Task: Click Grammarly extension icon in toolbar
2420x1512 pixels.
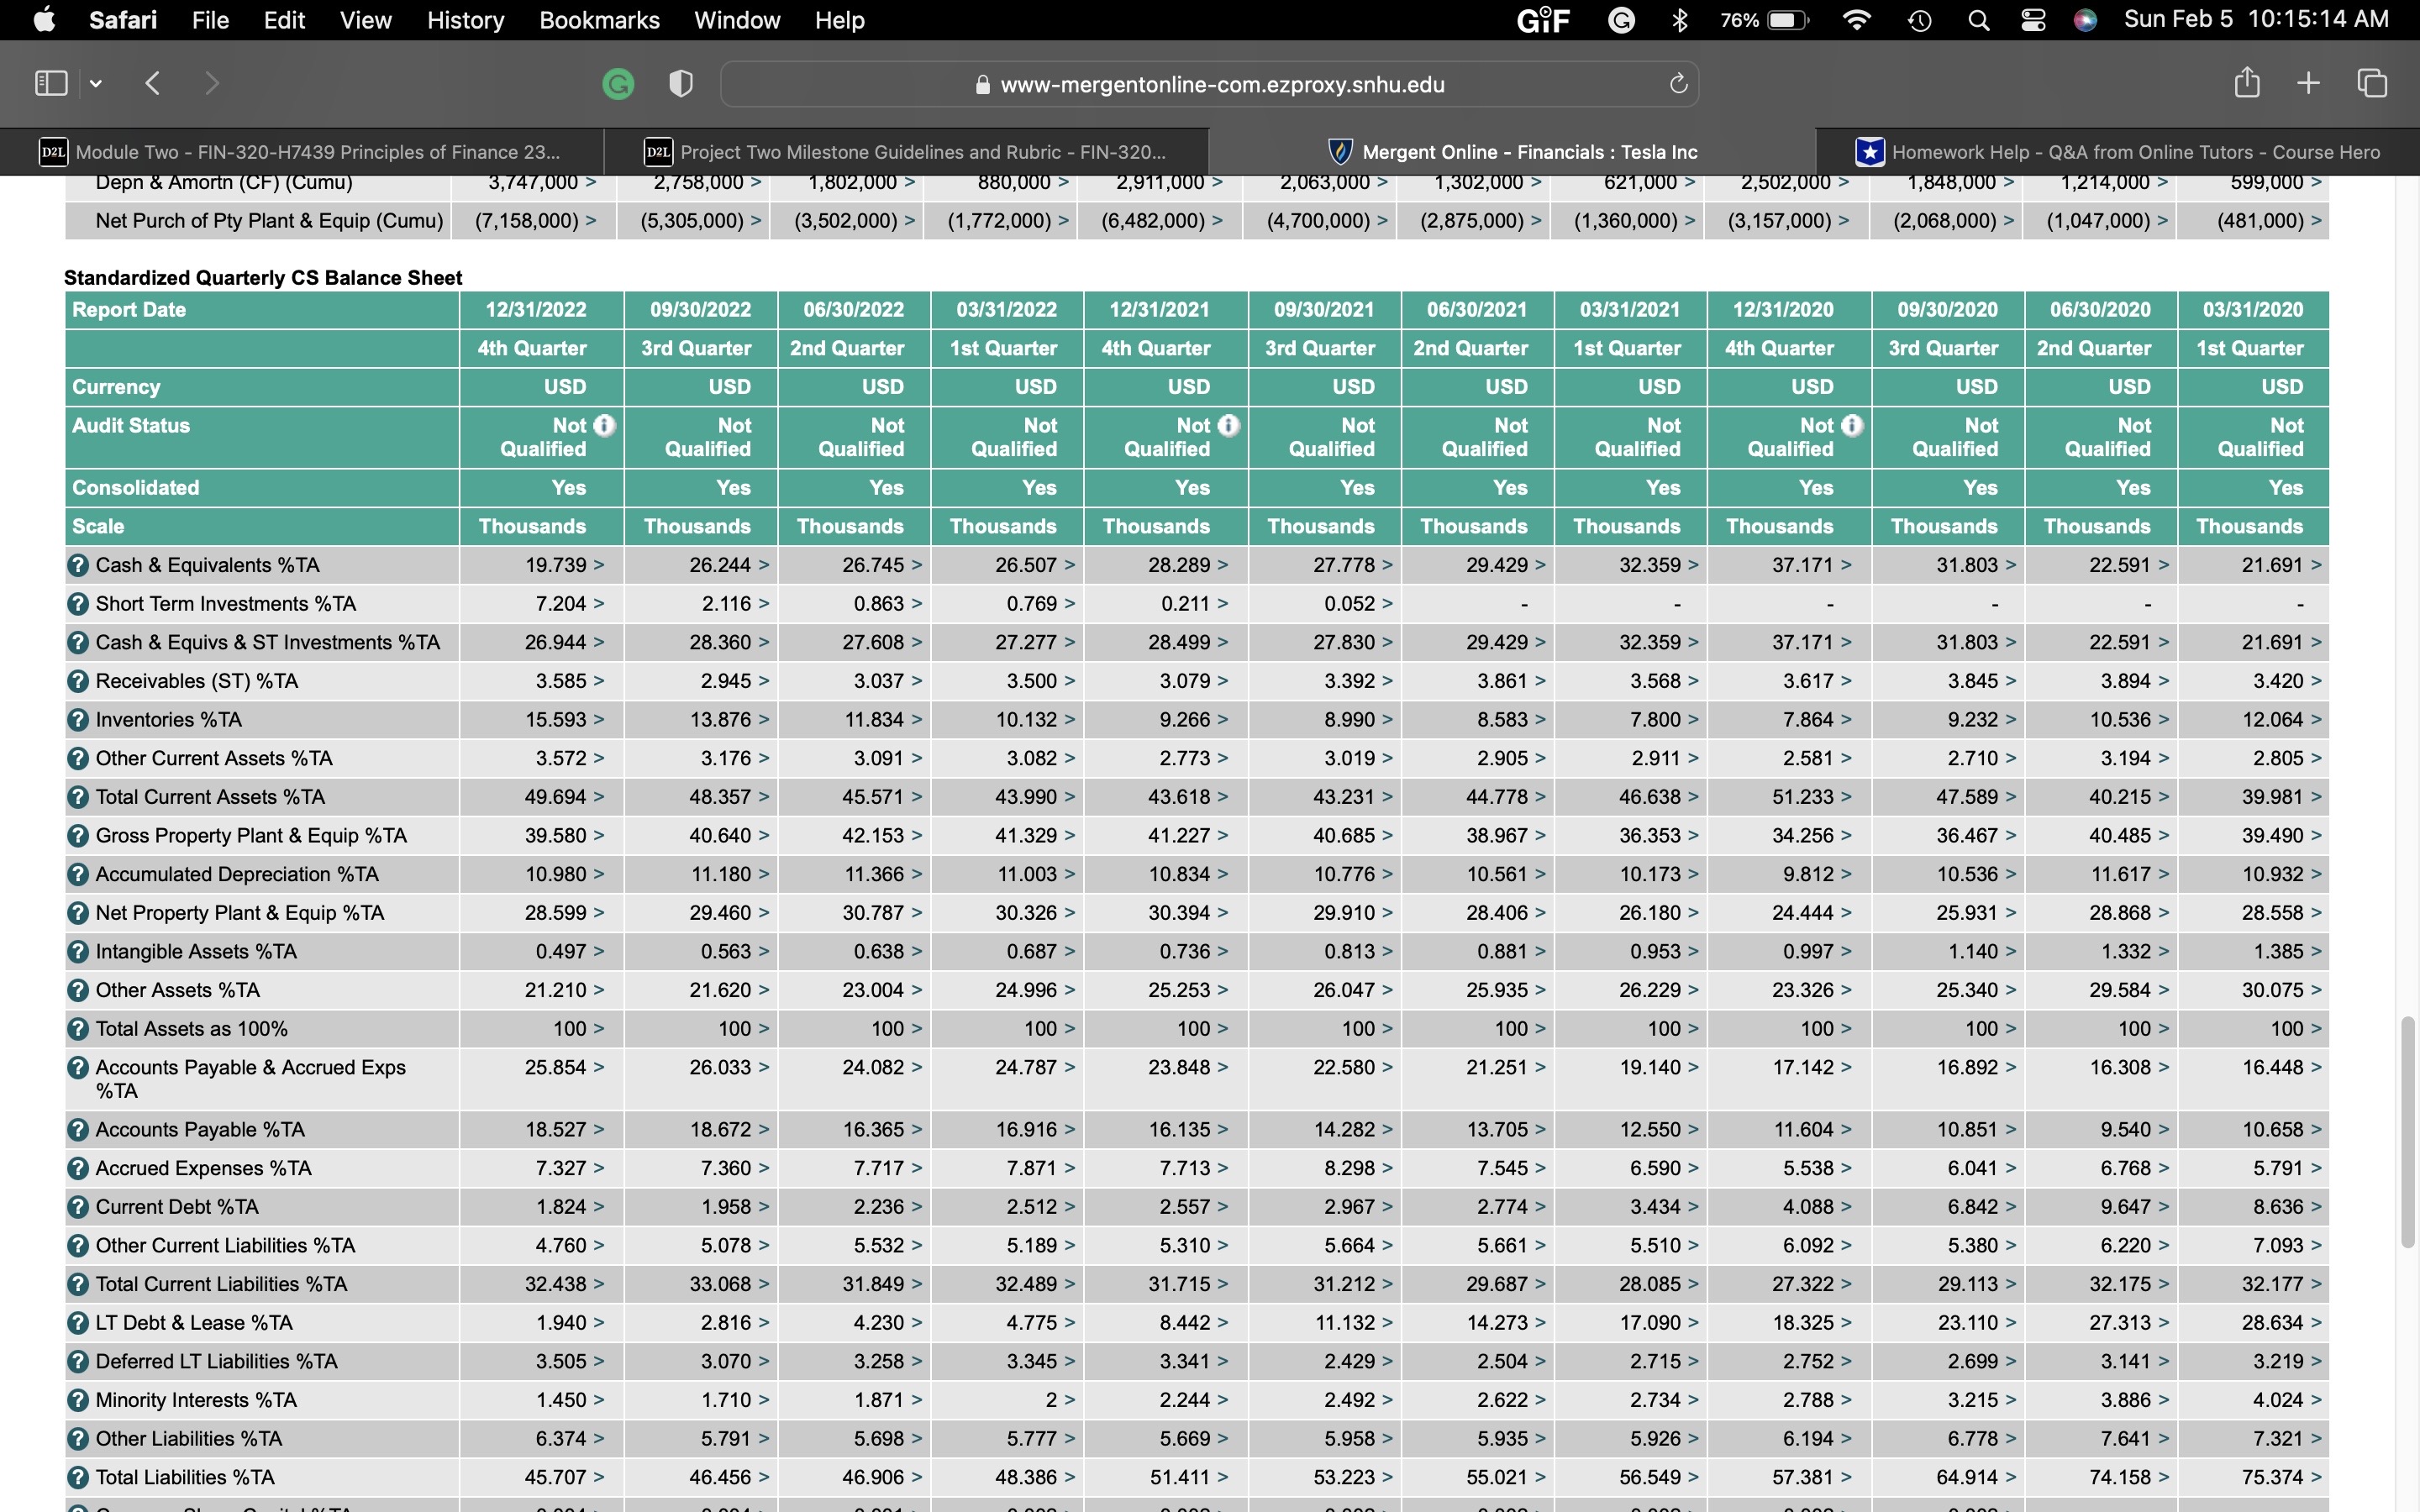Action: click(x=618, y=84)
